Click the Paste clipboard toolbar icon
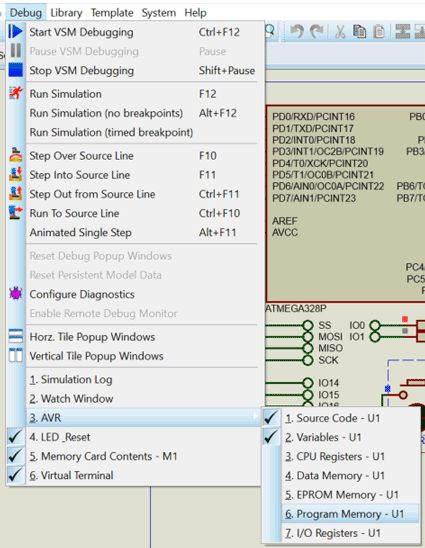 (379, 32)
